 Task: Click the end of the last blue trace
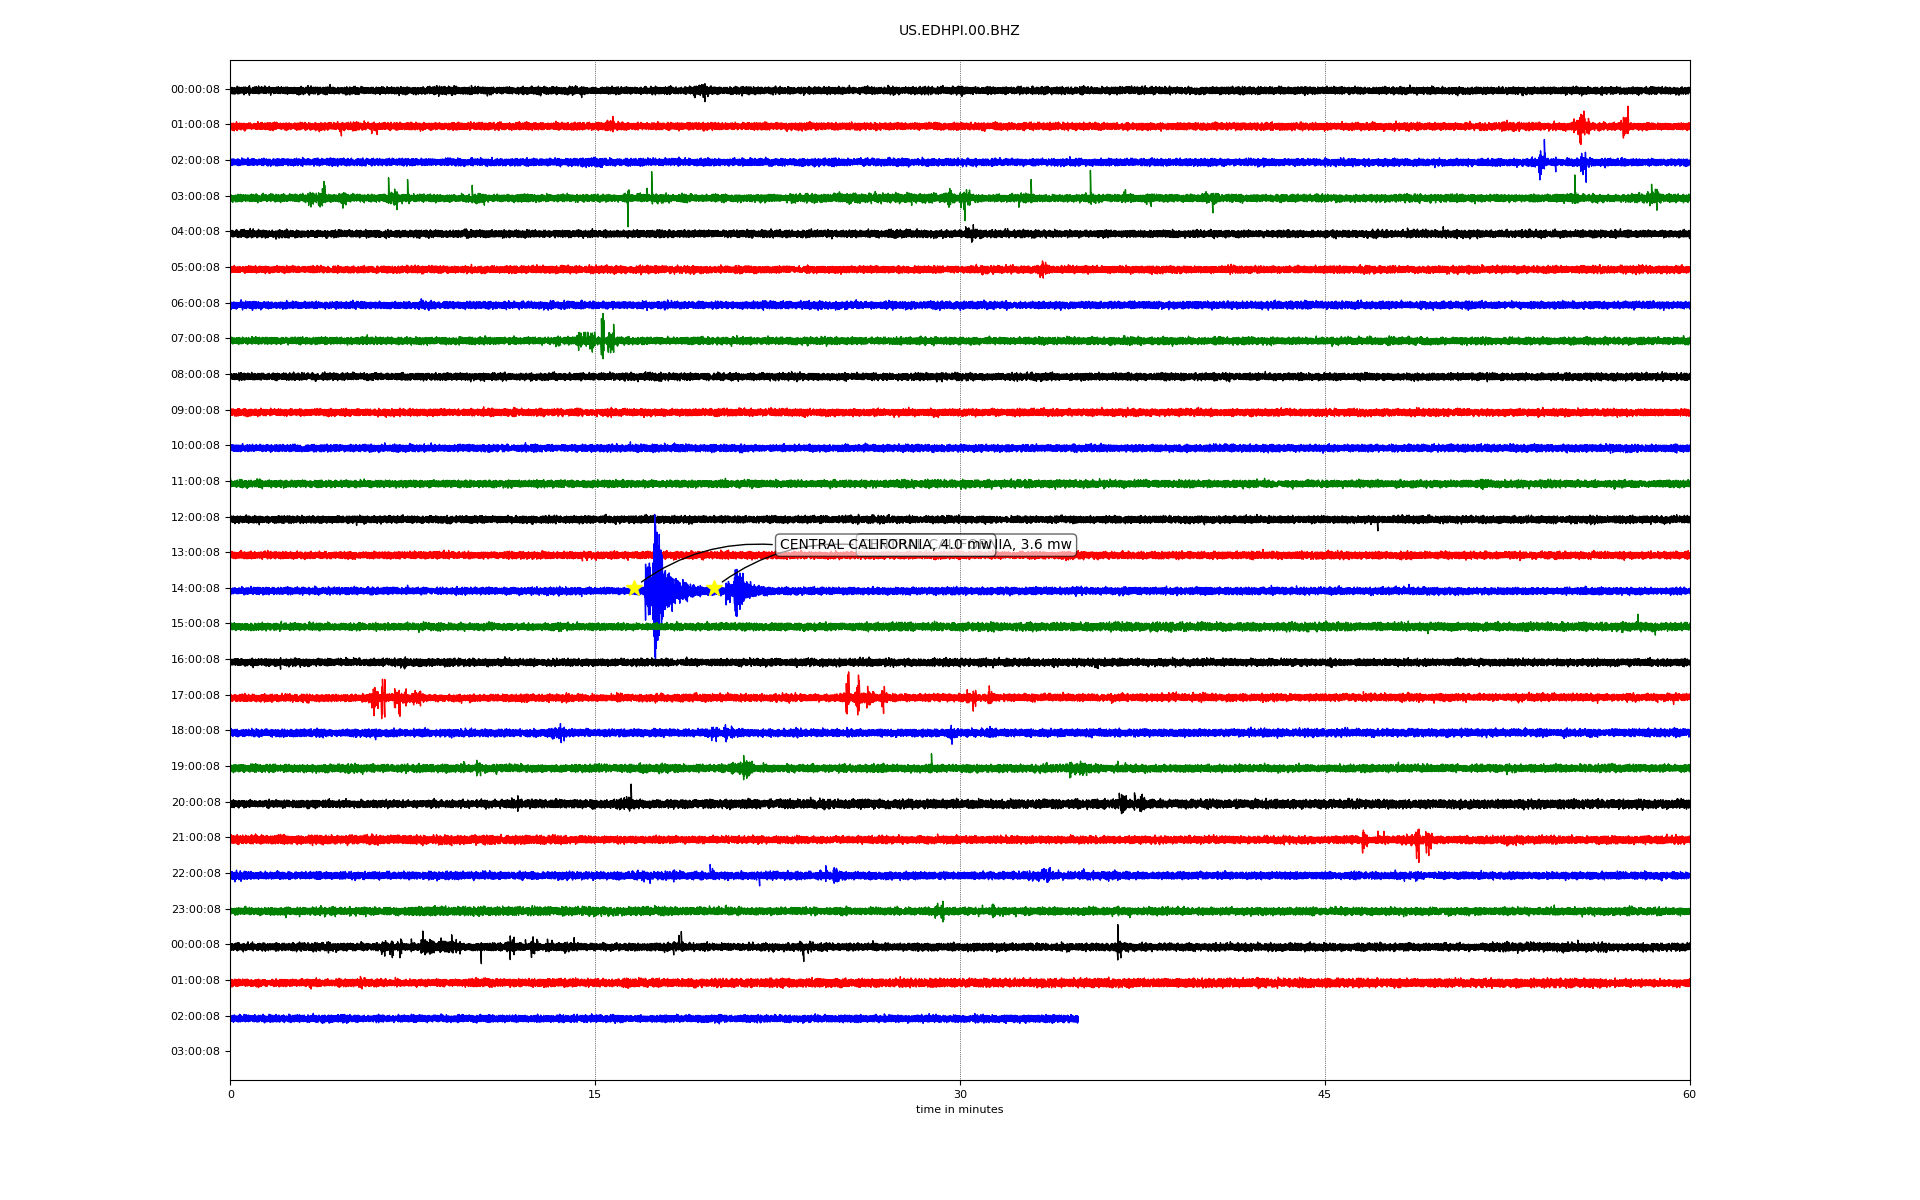[1077, 1019]
